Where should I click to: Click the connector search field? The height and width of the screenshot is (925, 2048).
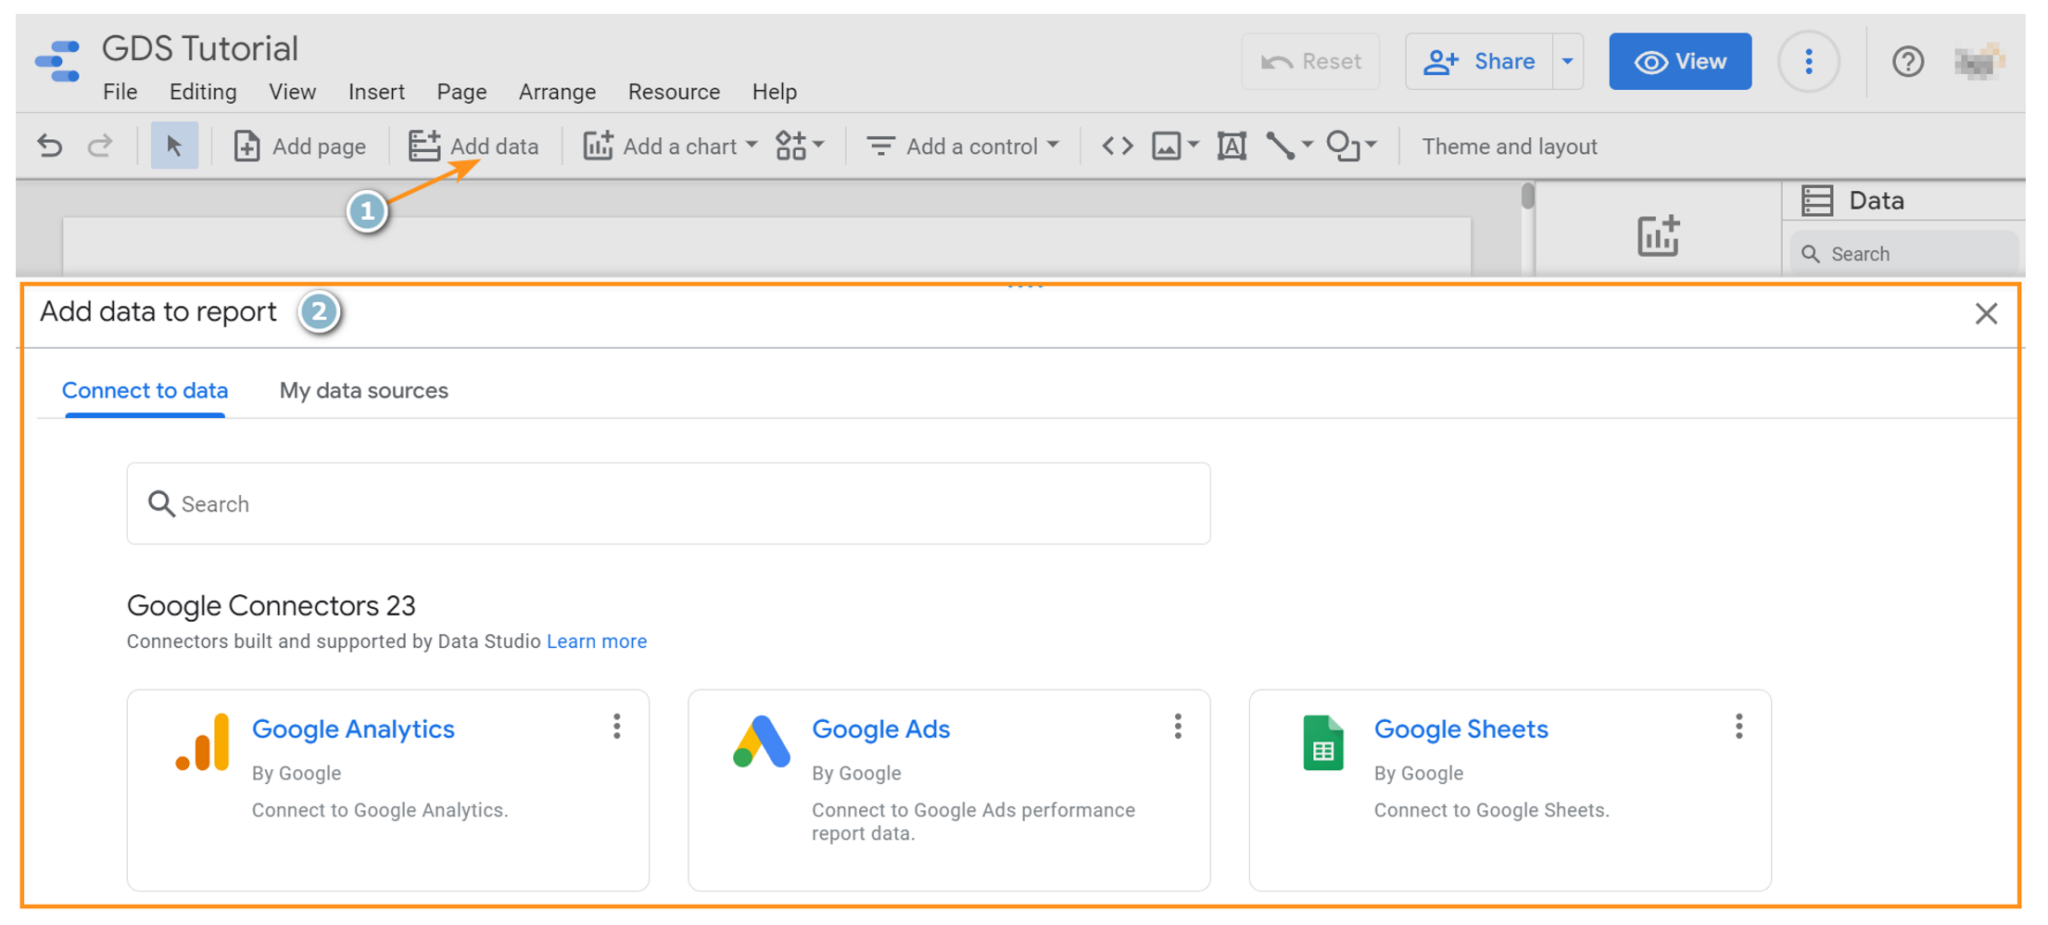point(668,503)
